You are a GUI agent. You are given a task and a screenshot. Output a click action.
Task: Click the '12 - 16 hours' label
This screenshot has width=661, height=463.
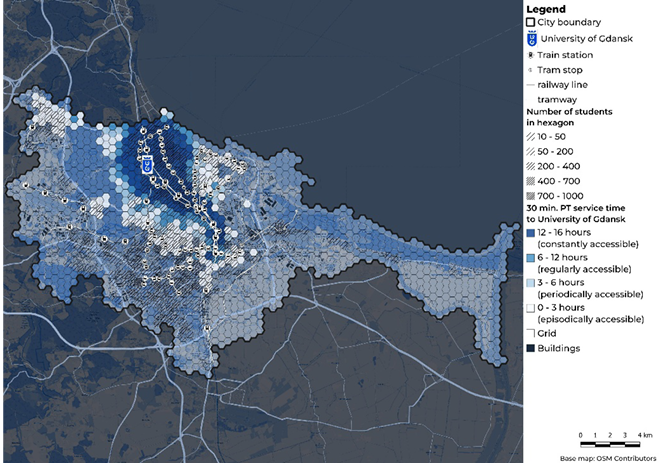point(564,232)
